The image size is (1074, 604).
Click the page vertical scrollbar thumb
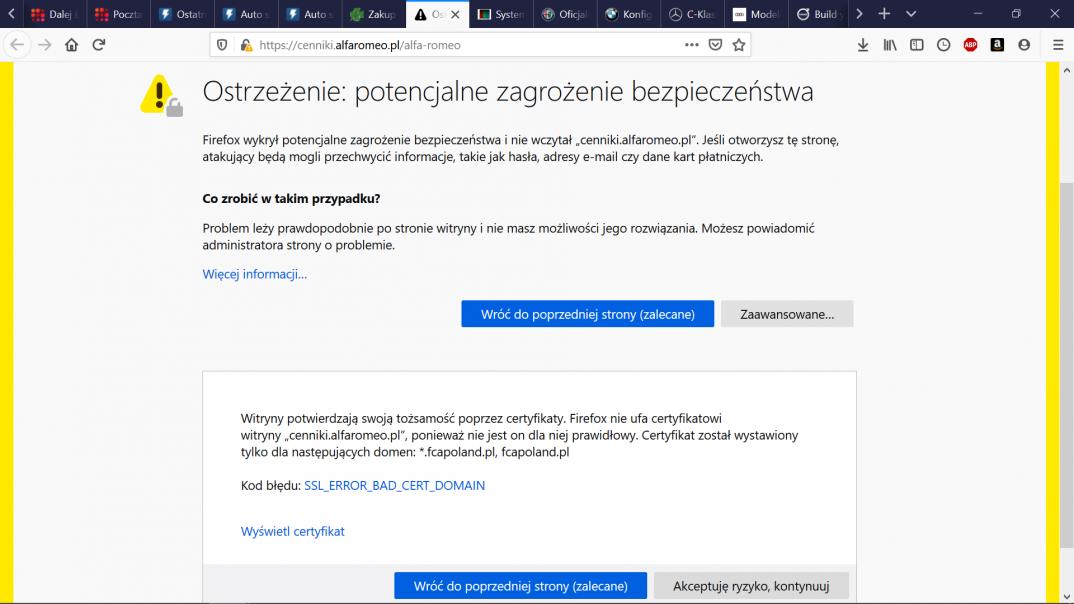click(x=1066, y=365)
